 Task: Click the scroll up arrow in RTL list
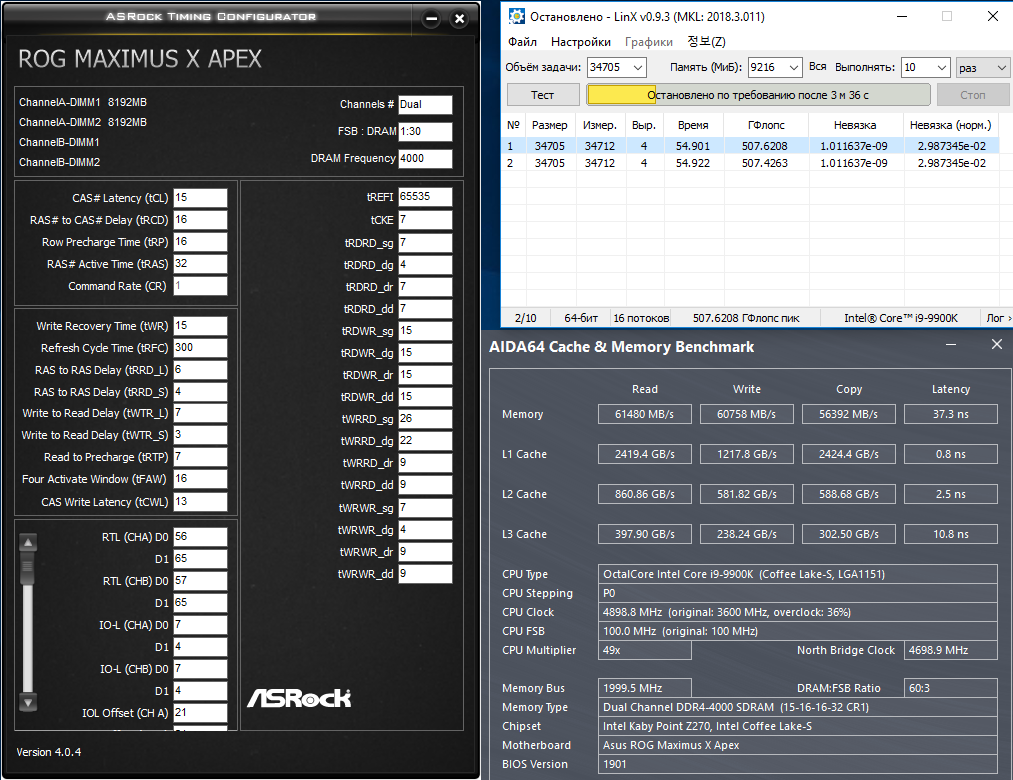click(x=28, y=542)
